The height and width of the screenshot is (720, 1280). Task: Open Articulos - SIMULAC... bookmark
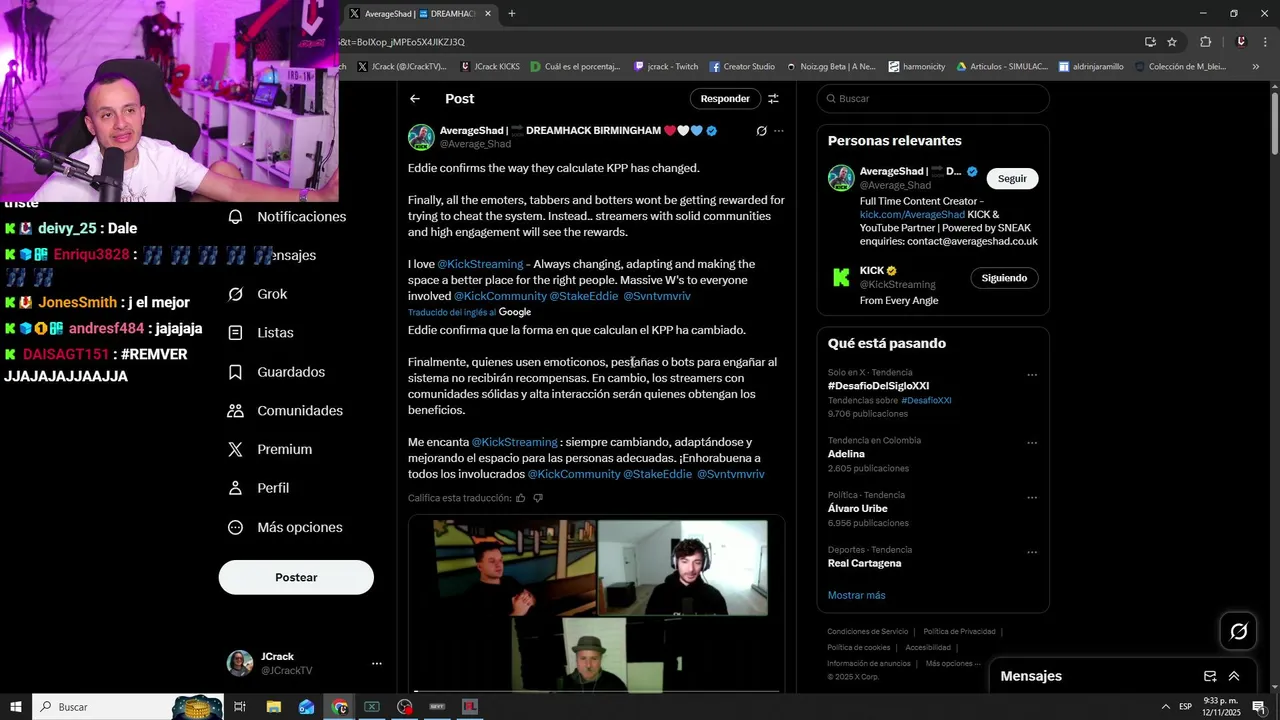pyautogui.click(x=1002, y=67)
